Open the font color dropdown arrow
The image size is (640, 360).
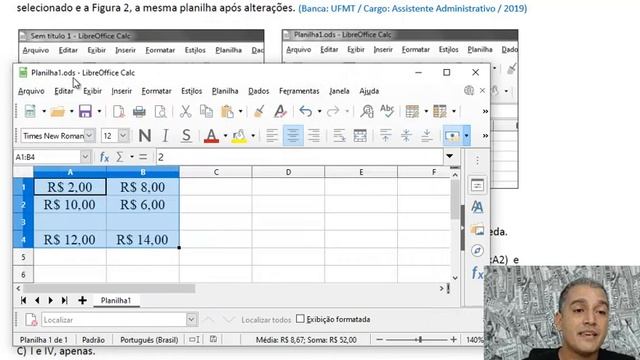(x=225, y=136)
